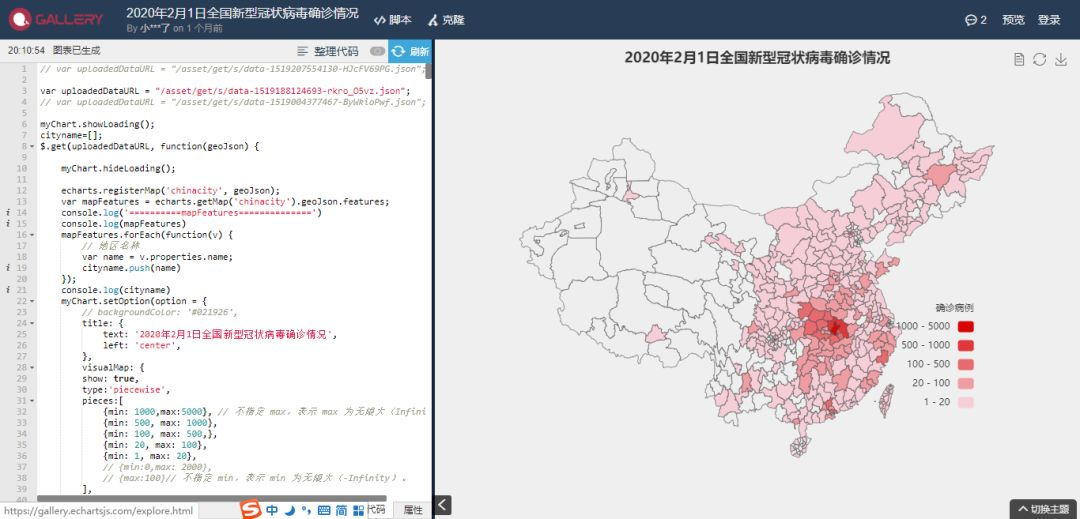The height and width of the screenshot is (519, 1080).
Task: Click the 刷新 run button
Action: coord(411,51)
